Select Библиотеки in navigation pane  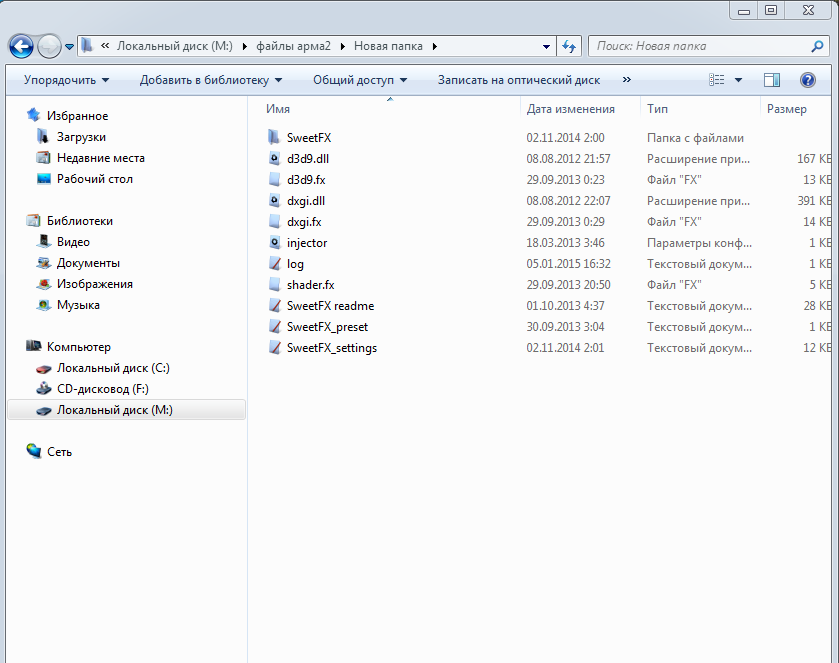(x=80, y=221)
